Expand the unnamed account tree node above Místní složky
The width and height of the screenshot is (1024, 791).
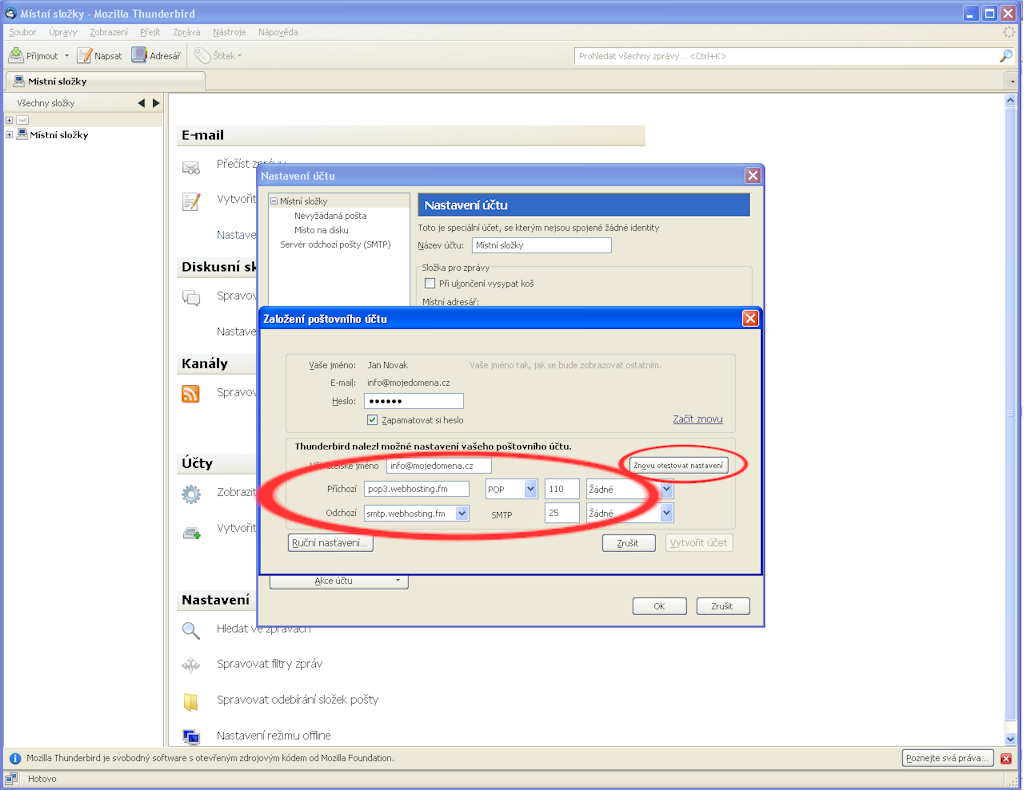(x=9, y=120)
